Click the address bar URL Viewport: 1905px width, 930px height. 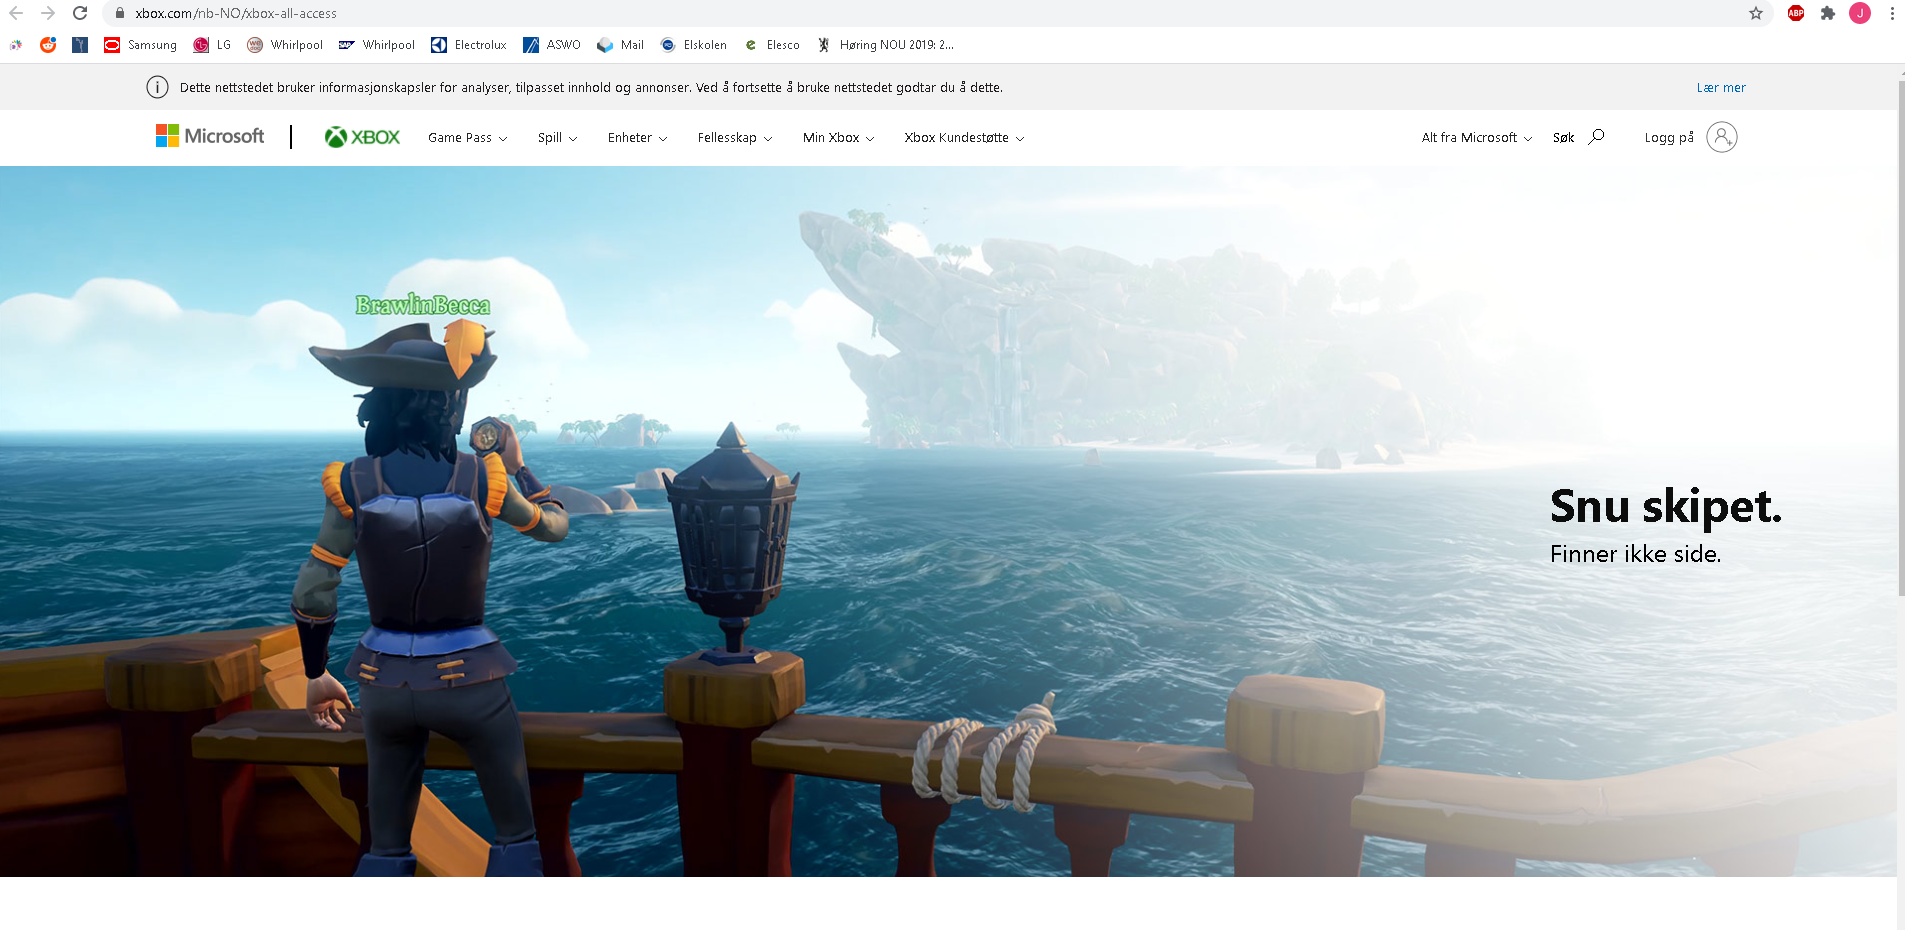pyautogui.click(x=236, y=13)
